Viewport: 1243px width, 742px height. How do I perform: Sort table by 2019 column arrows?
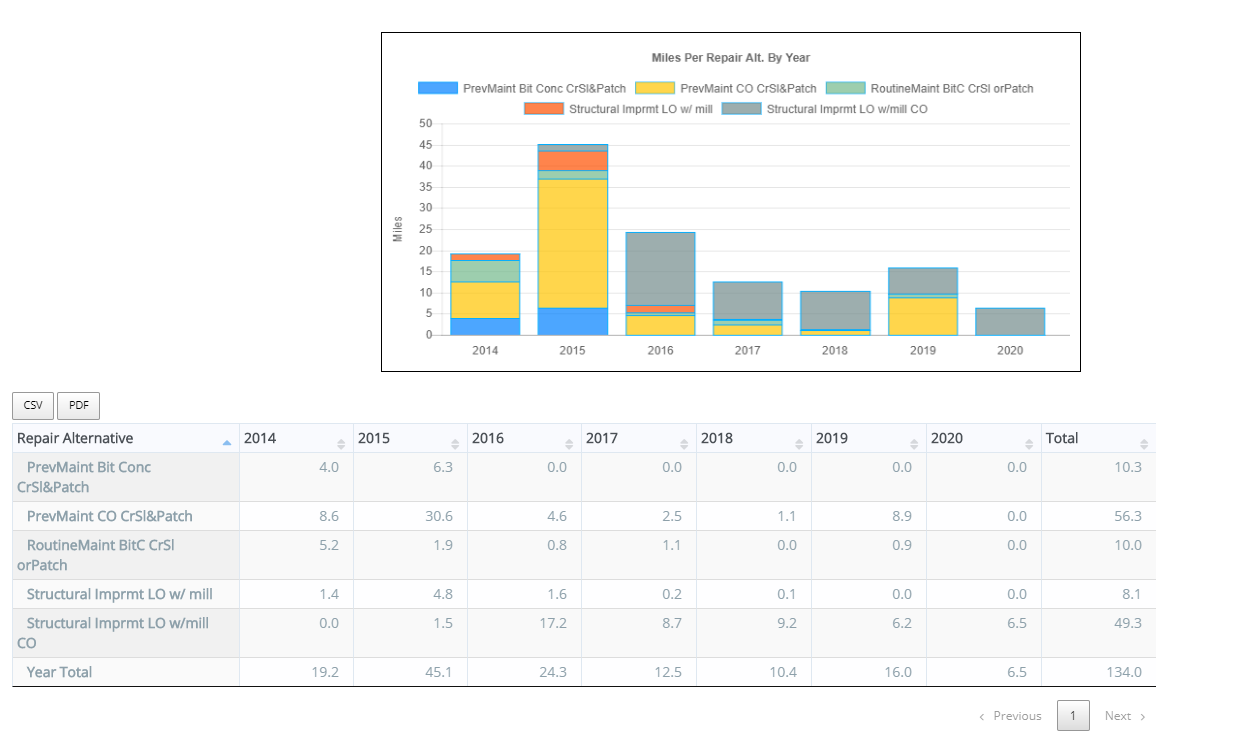[914, 443]
